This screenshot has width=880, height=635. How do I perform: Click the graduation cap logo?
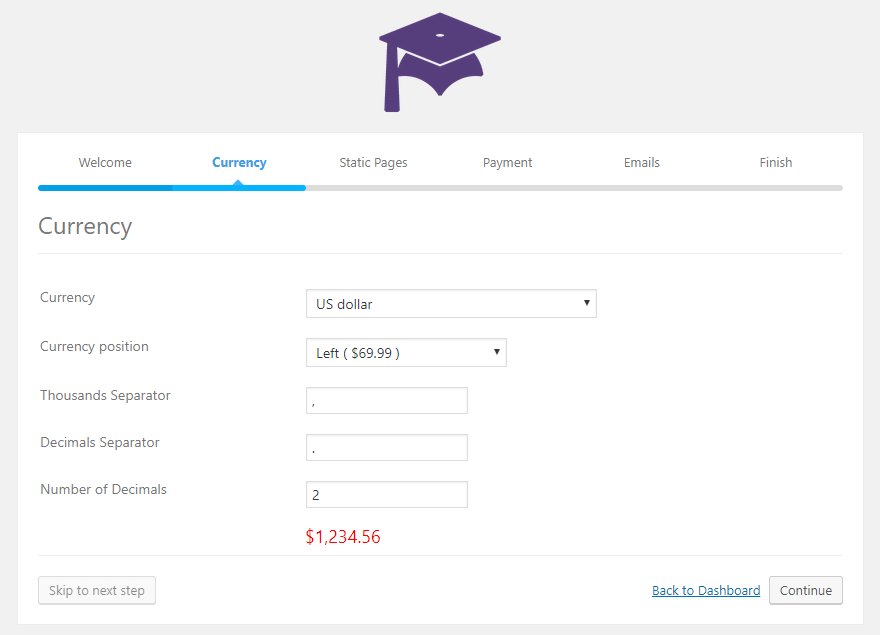[440, 60]
